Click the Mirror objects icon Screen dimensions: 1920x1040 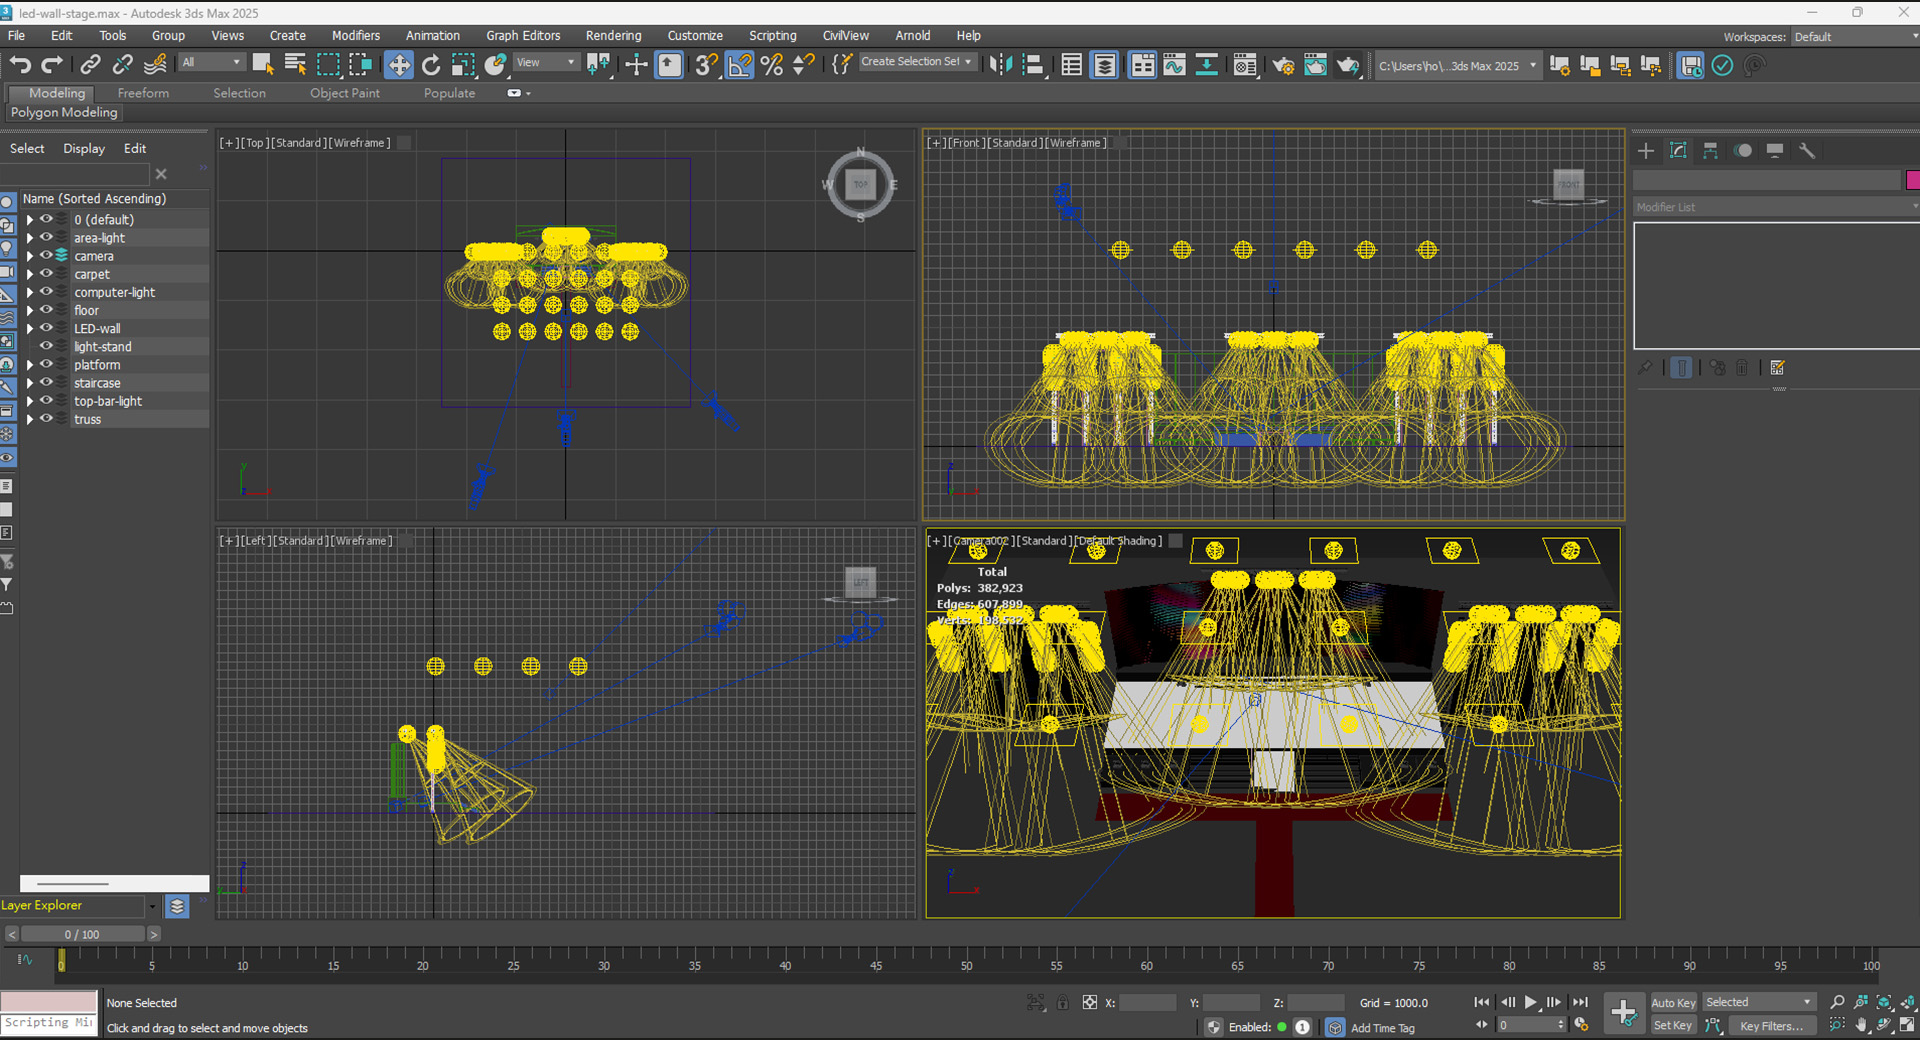click(1000, 65)
